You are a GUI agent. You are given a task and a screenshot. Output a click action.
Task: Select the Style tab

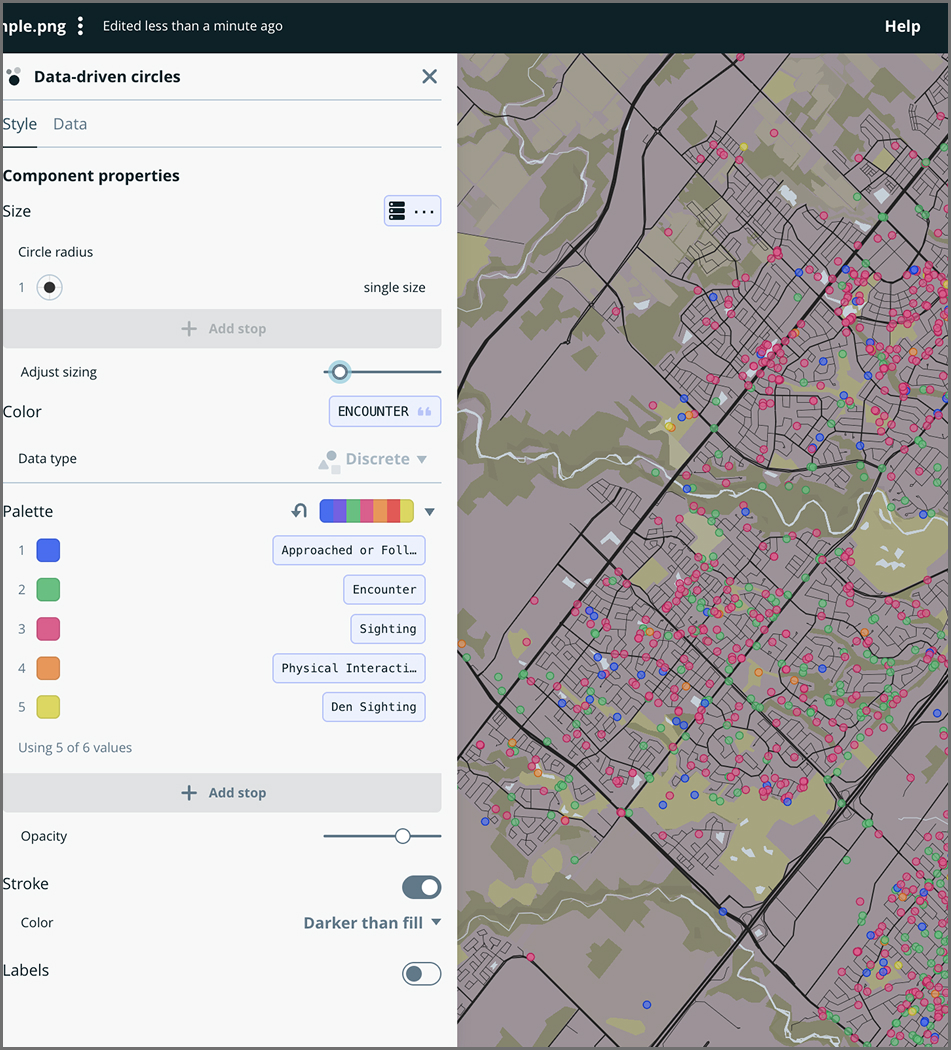tap(18, 124)
